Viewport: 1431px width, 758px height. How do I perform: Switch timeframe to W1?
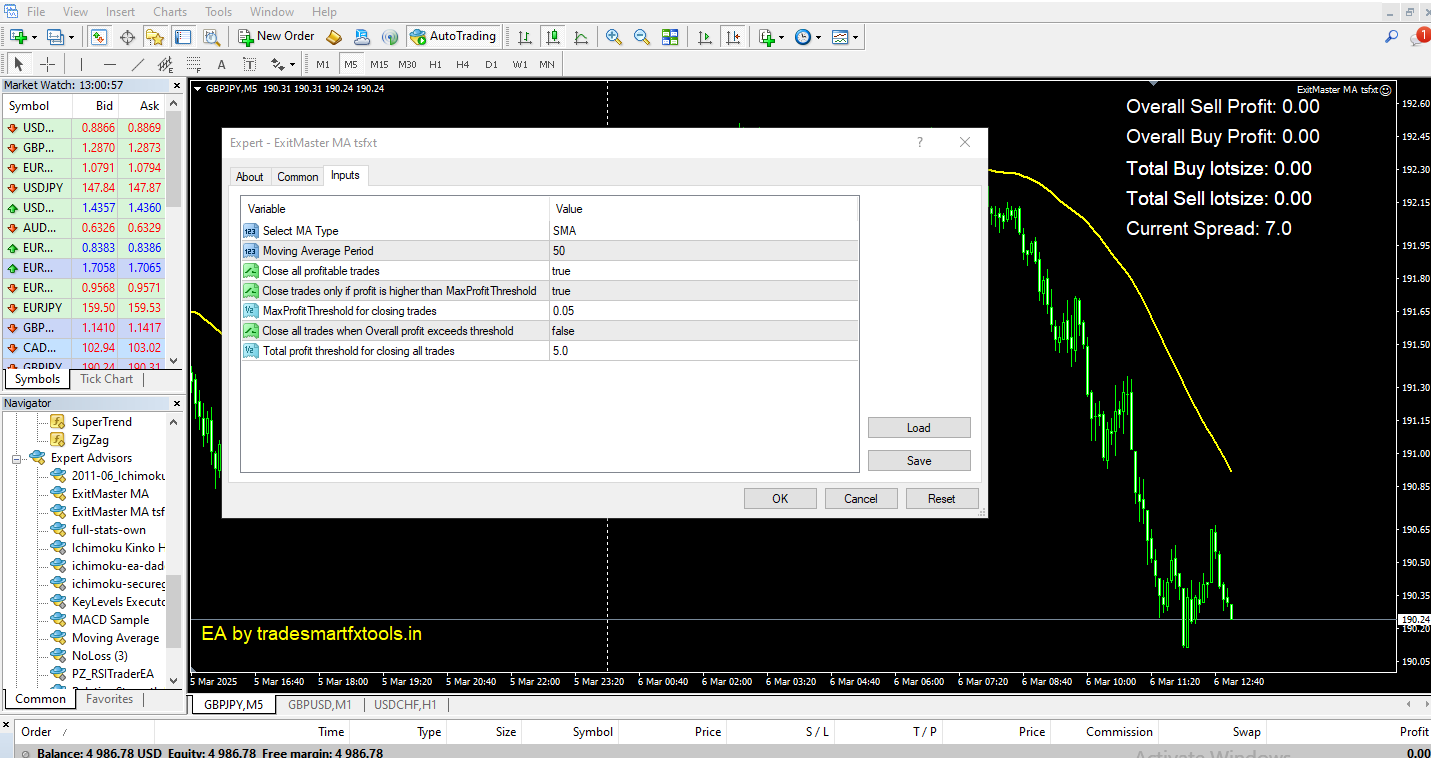520,64
